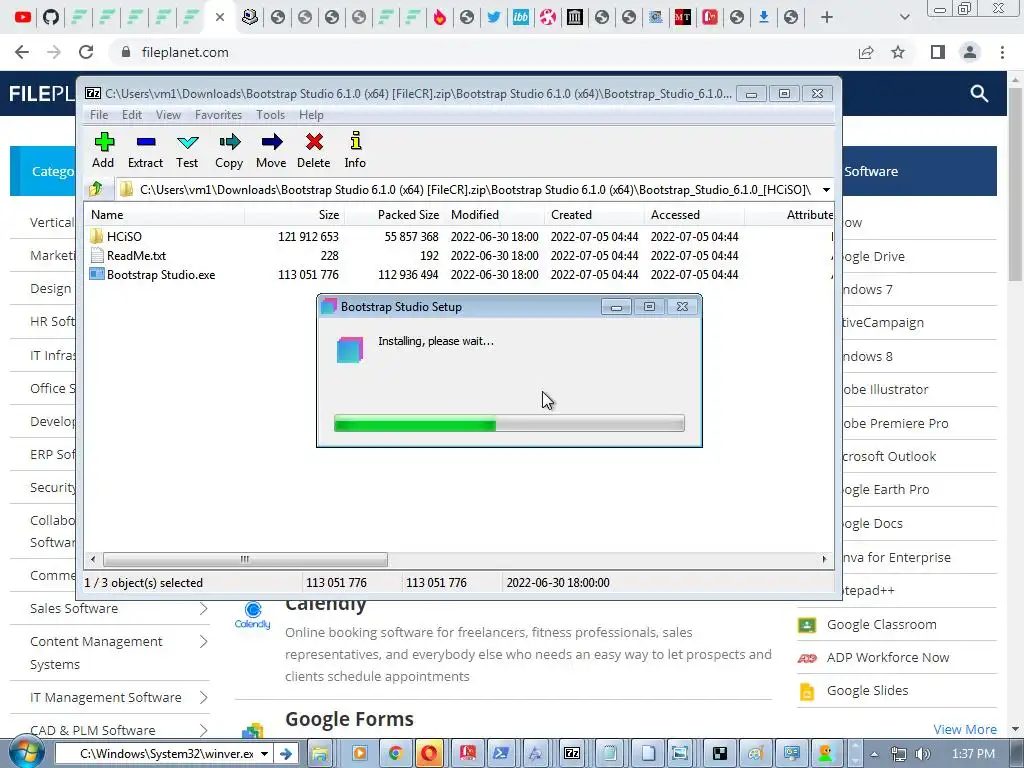Viewport: 1024px width, 768px height.
Task: Click the taskbar address Go arrow
Action: point(285,754)
